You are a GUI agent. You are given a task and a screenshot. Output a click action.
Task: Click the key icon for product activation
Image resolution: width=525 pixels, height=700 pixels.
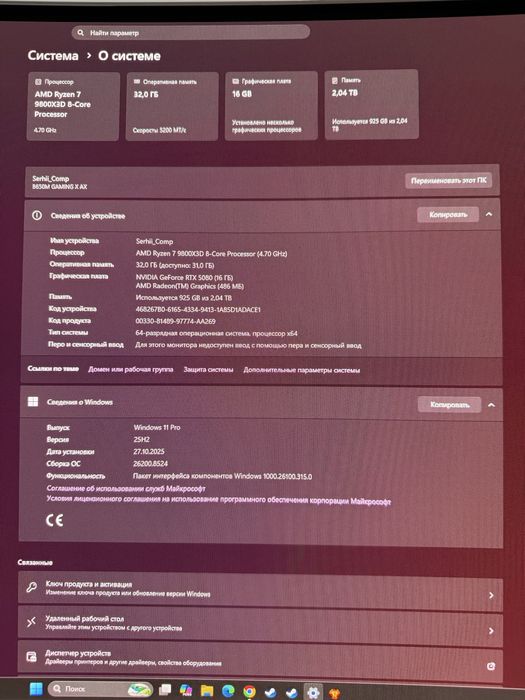point(31,588)
